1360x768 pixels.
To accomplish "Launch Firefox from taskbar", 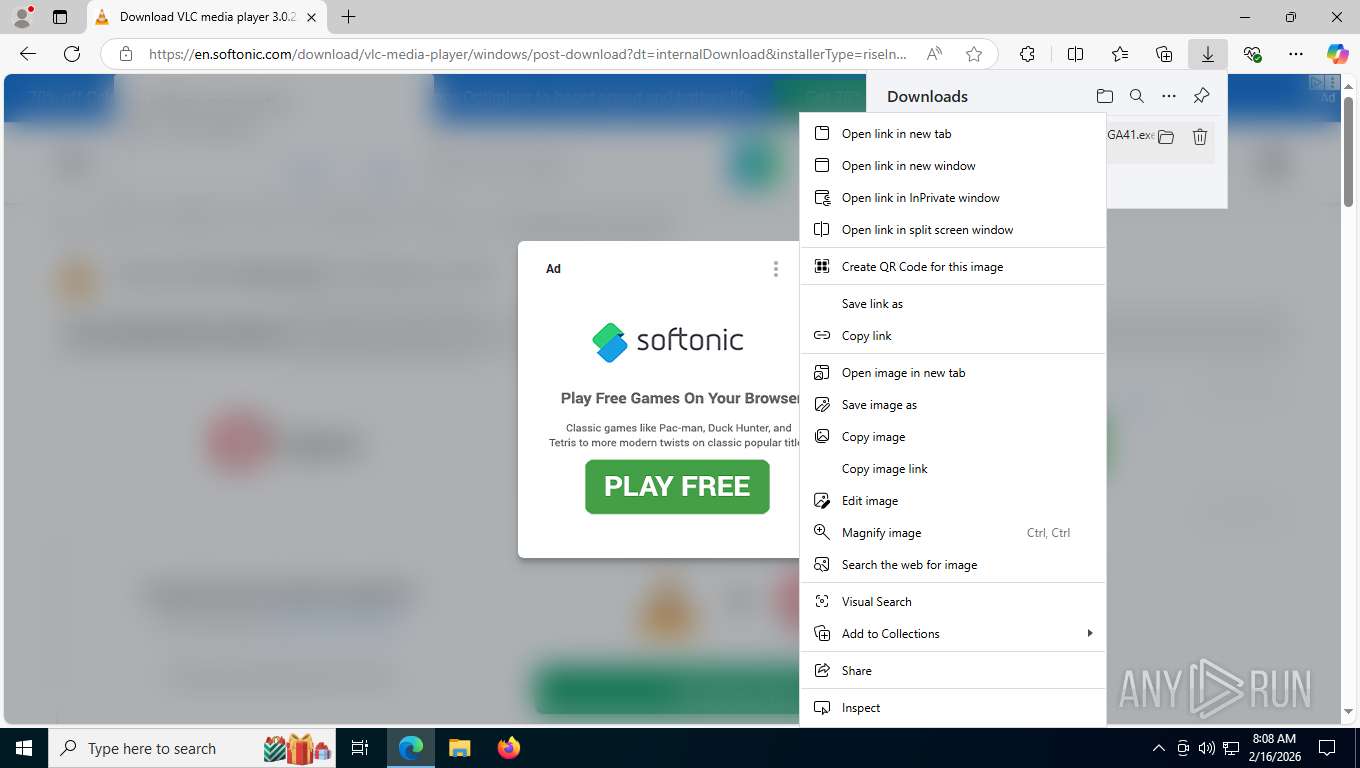I will pyautogui.click(x=508, y=748).
